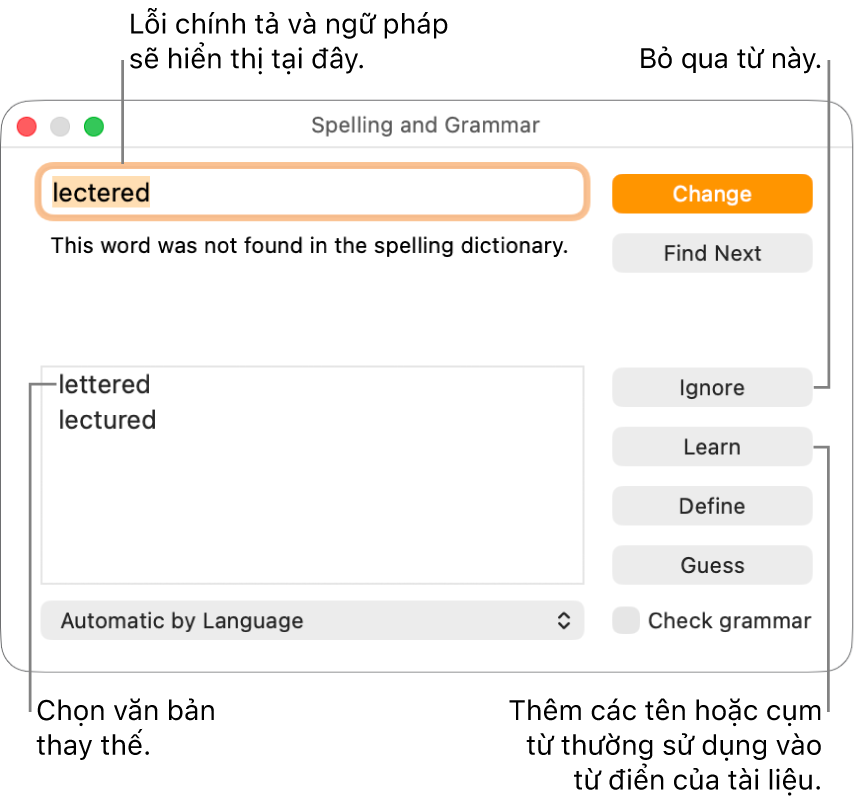Select the suggestion "lettered"
This screenshot has width=854, height=806.
[x=104, y=384]
